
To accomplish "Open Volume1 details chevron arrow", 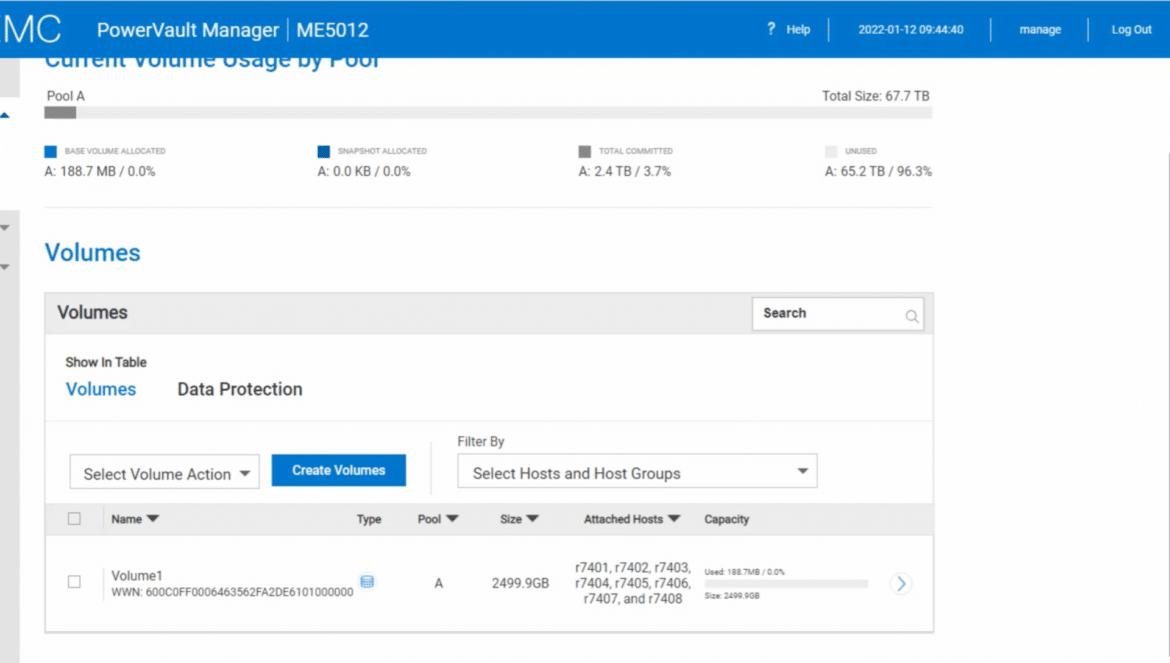I will pos(901,583).
